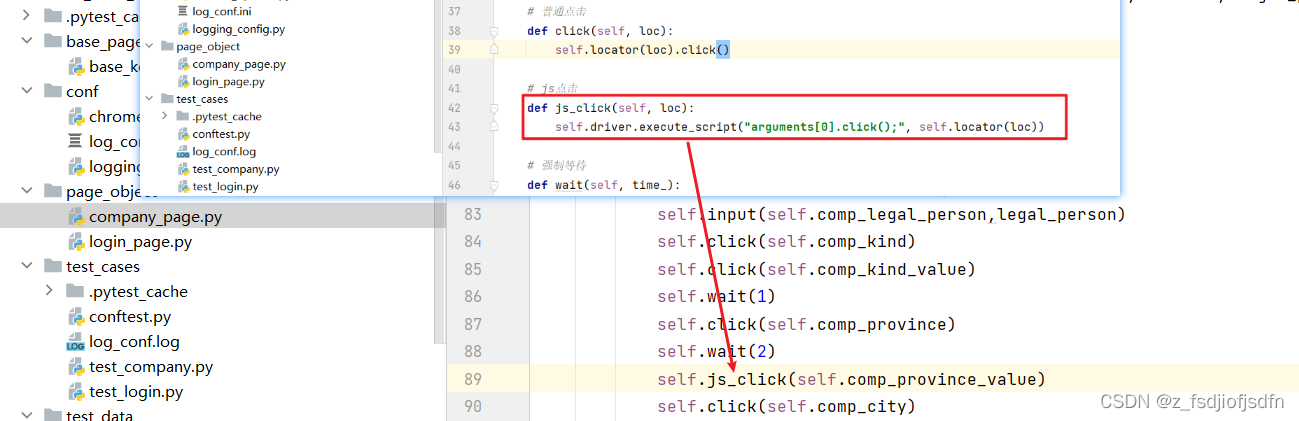
Task: Click the self.click(self.comp_city) line
Action: (x=786, y=406)
